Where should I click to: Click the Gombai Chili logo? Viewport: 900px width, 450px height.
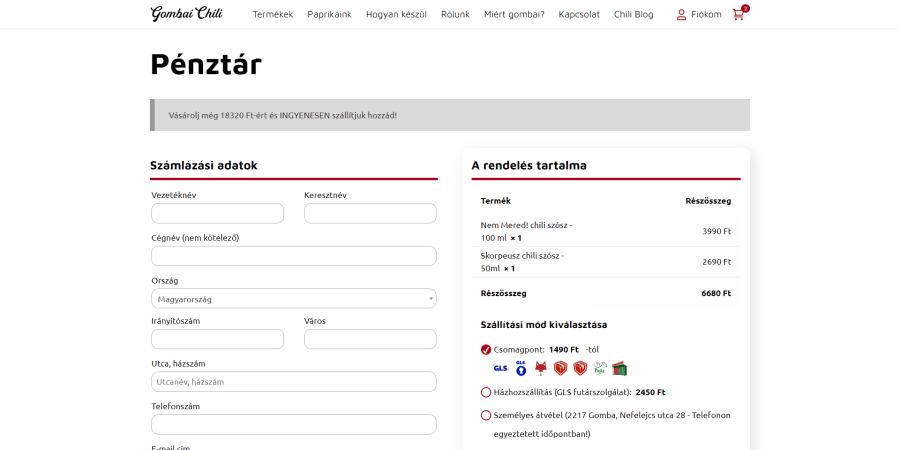(187, 14)
